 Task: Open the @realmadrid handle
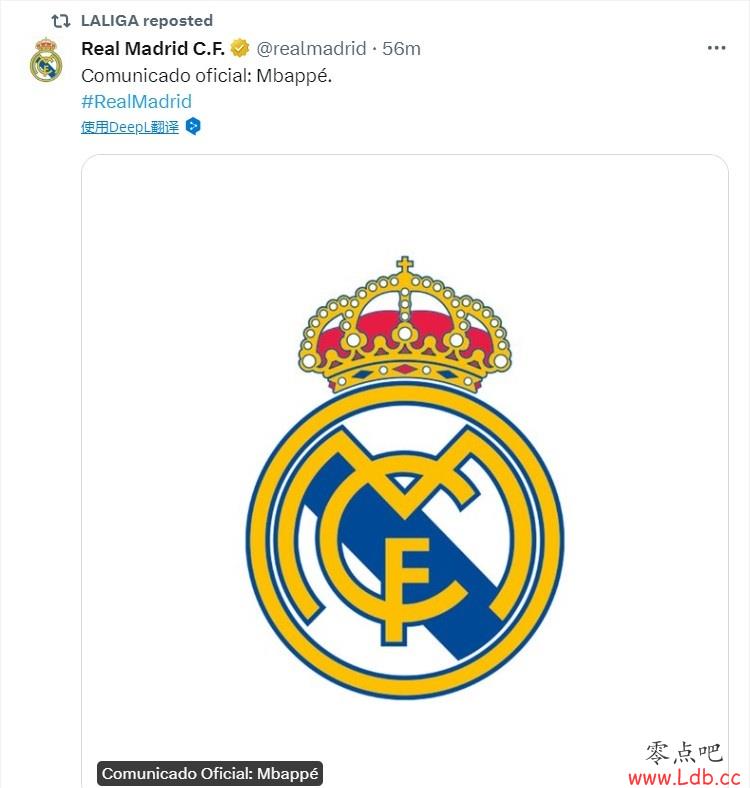(311, 49)
